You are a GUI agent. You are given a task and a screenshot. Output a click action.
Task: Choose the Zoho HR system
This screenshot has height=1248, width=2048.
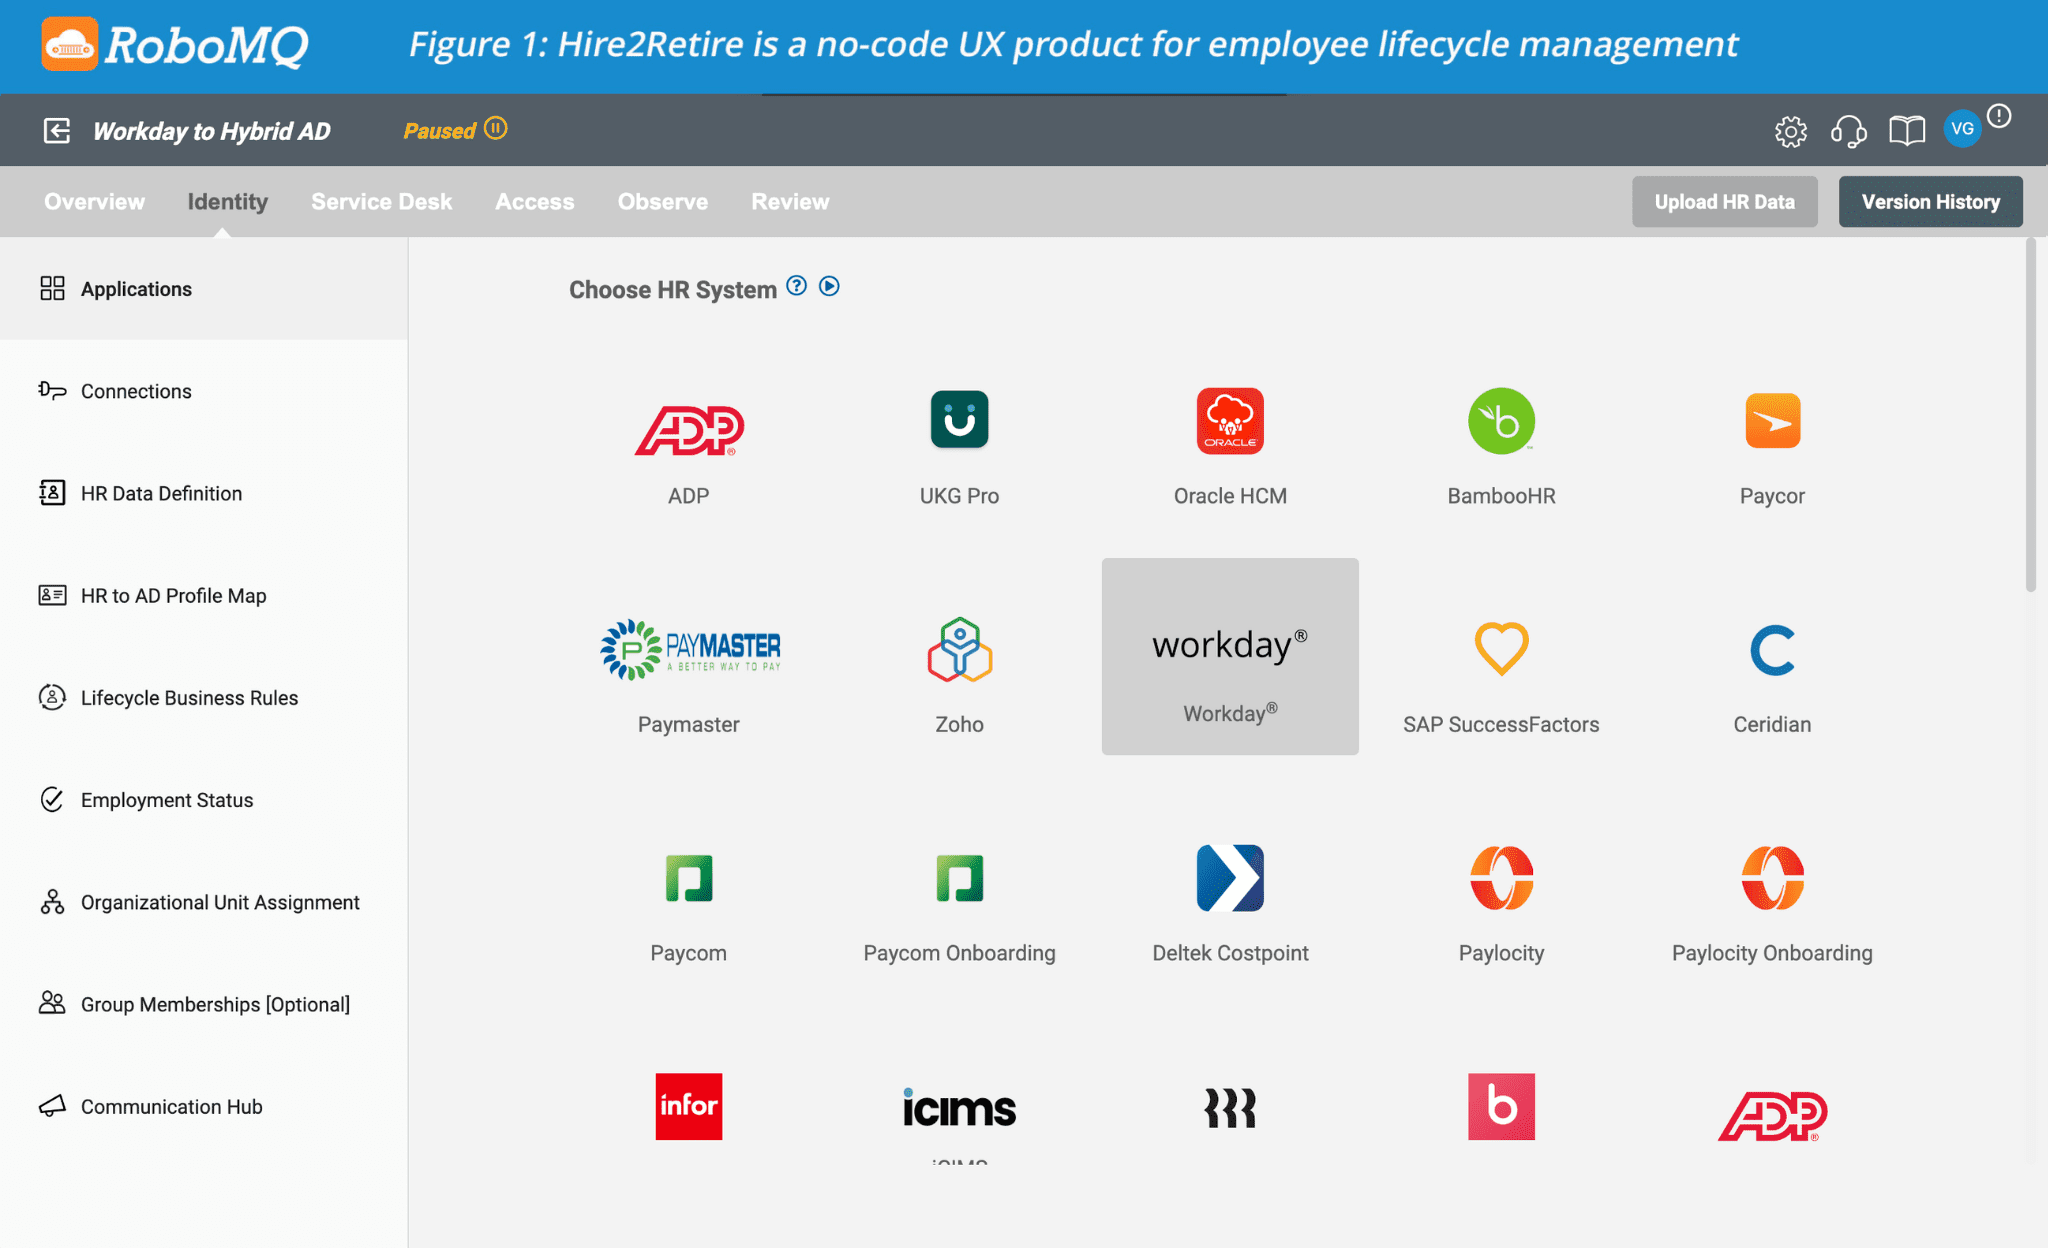click(960, 650)
